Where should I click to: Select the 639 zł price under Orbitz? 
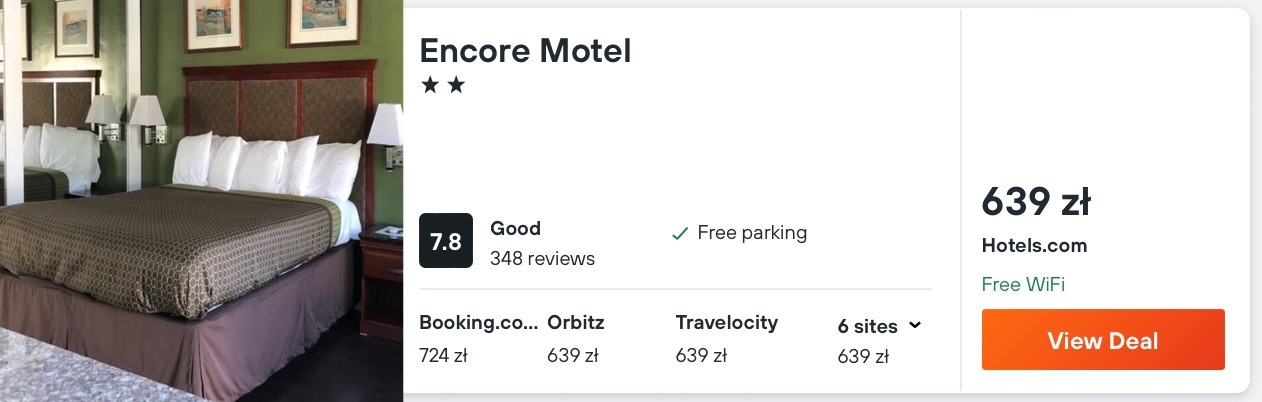coord(572,356)
